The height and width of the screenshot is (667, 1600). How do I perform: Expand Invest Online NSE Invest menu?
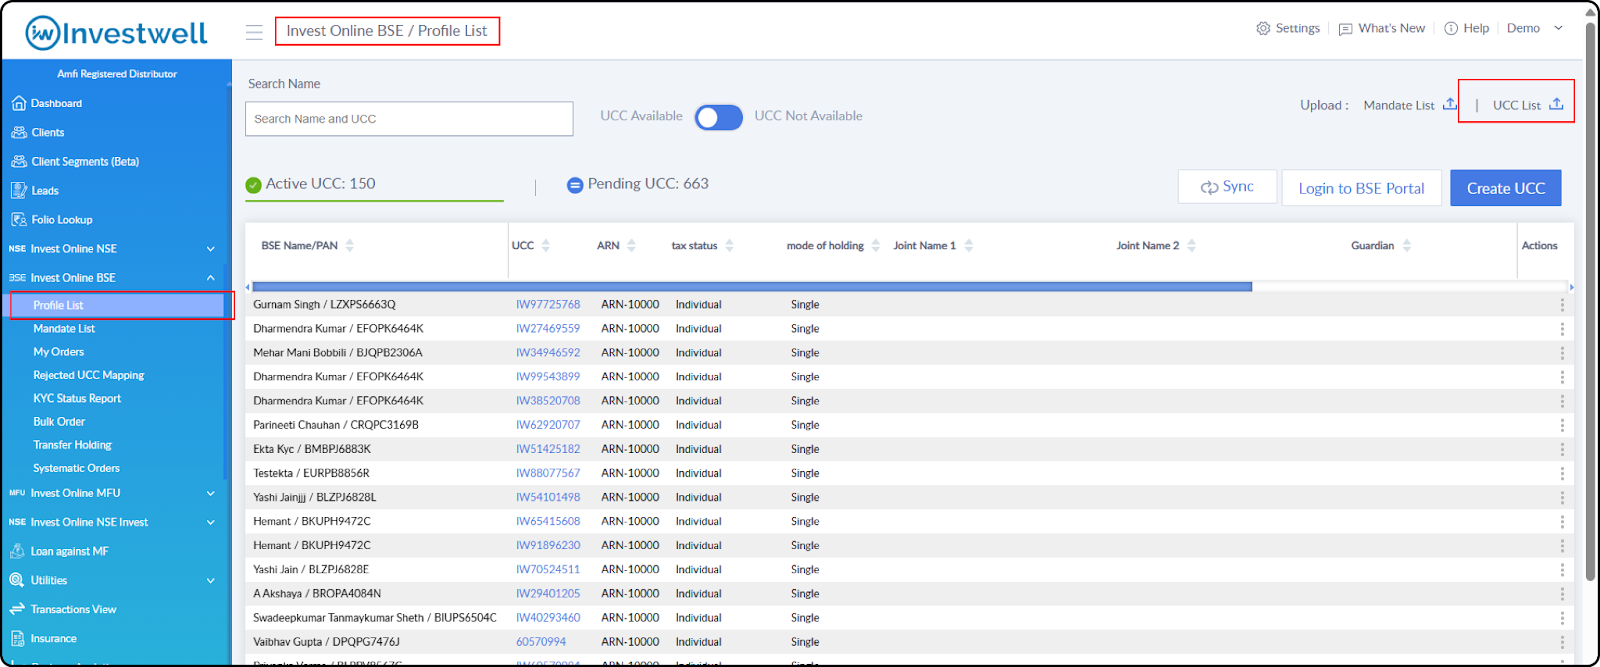click(211, 522)
